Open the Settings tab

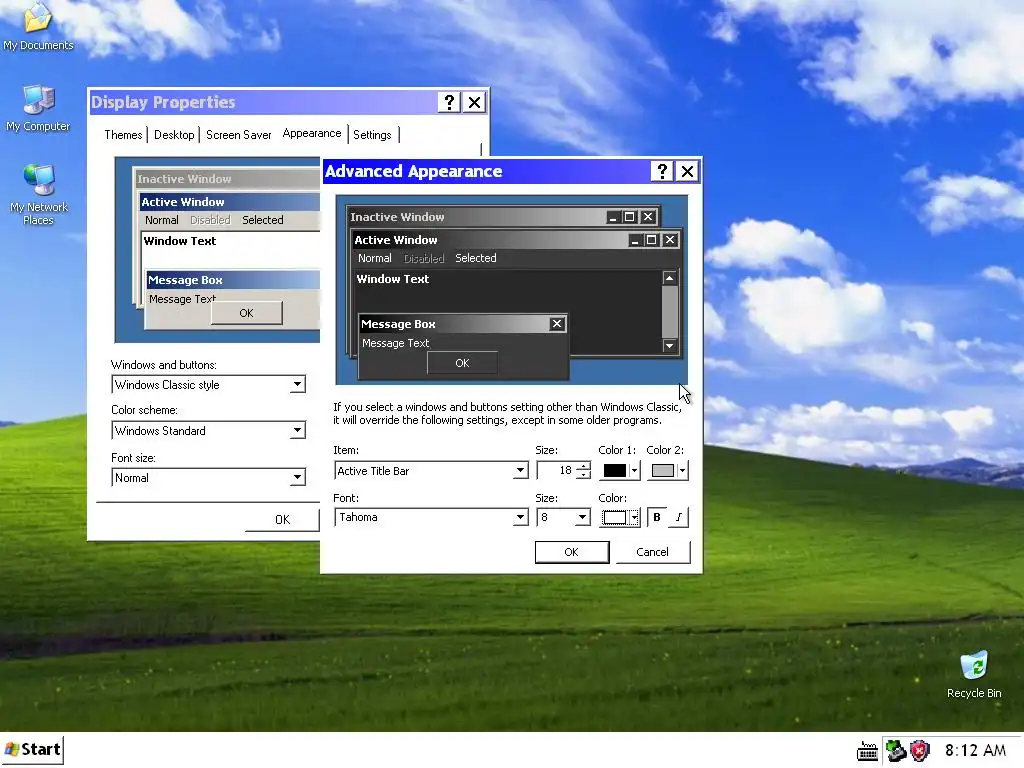(372, 135)
